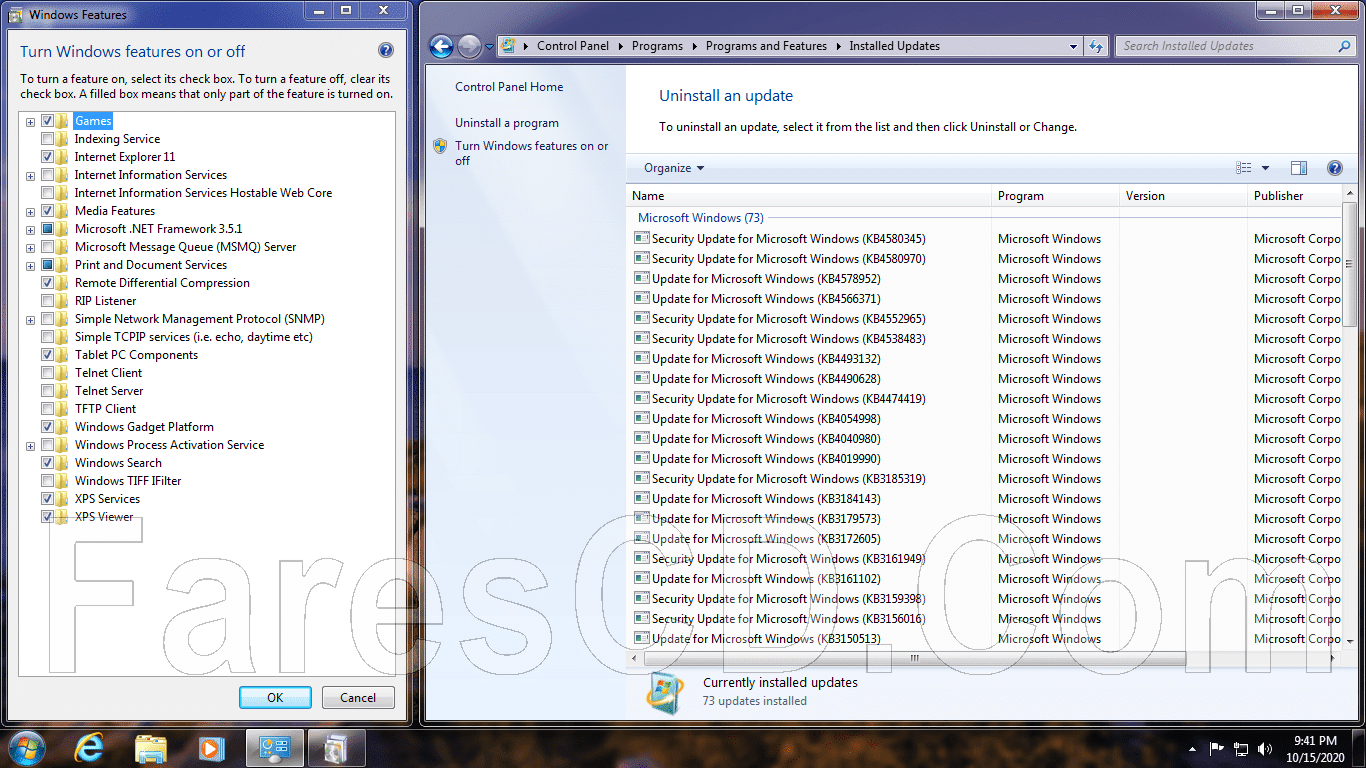The height and width of the screenshot is (768, 1366).
Task: Open Internet Explorer from taskbar
Action: click(90, 748)
